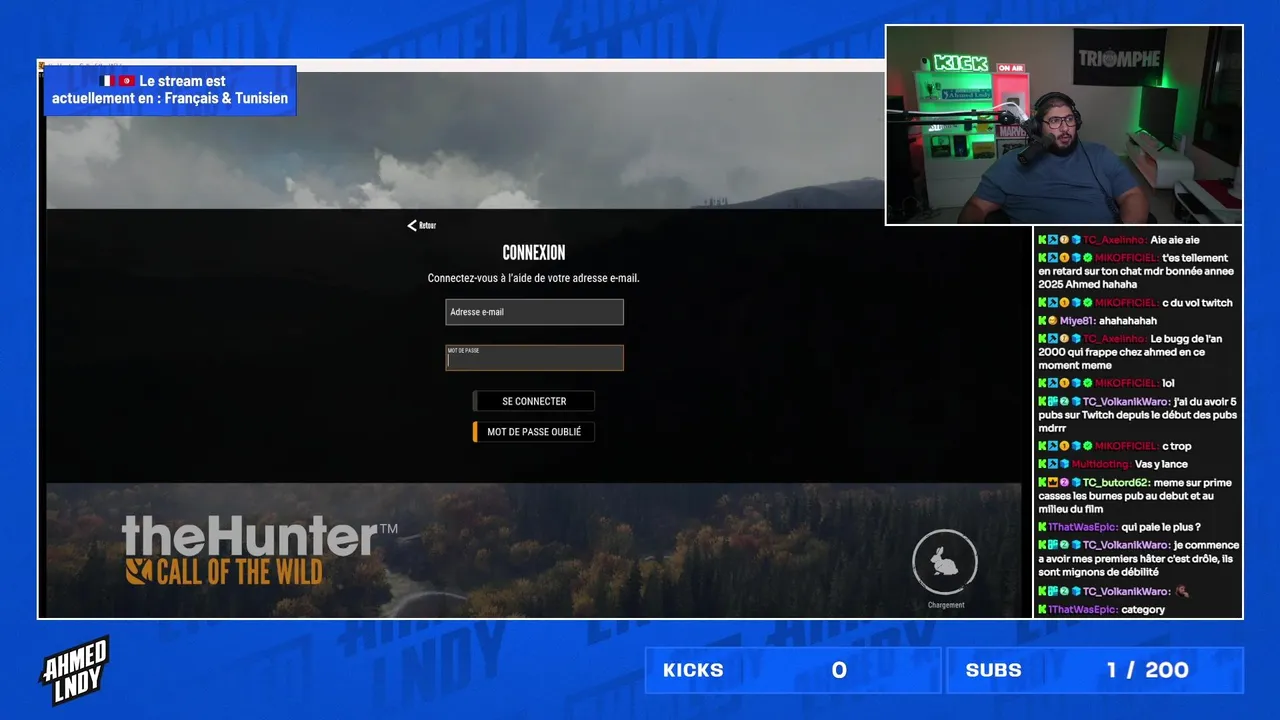Click the Kick badge beside Multidoting

coord(1042,464)
